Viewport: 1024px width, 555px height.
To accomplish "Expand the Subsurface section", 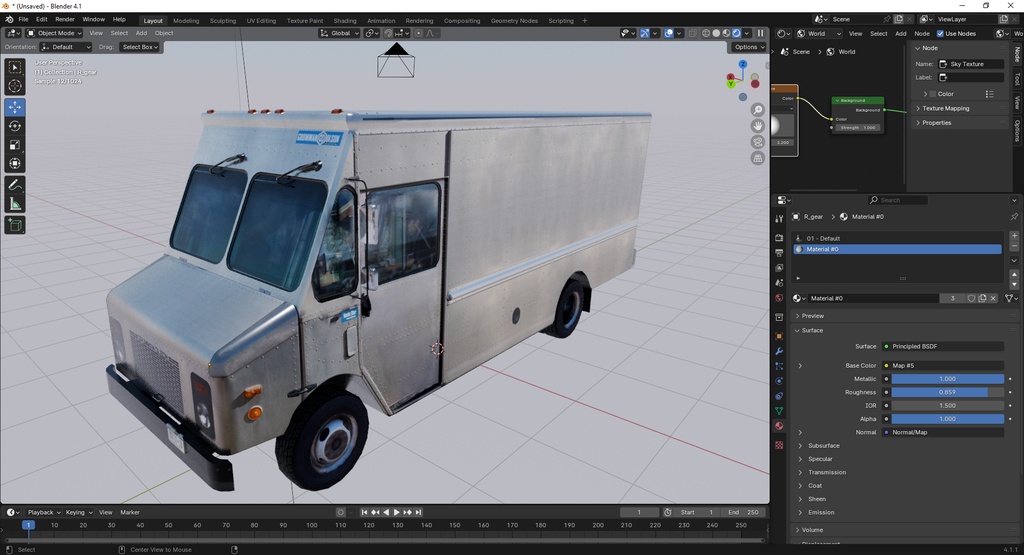I will tap(823, 446).
